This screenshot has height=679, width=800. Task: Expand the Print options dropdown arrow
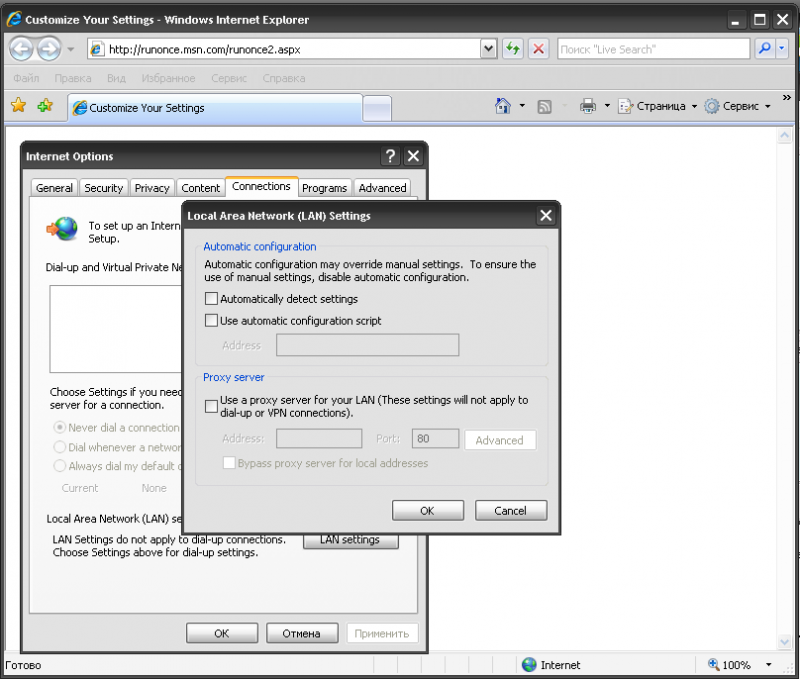(x=607, y=106)
